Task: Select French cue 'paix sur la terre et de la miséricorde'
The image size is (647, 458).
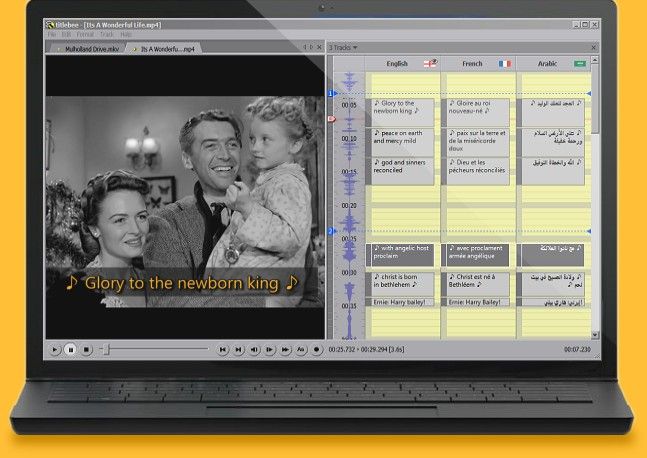Action: click(475, 142)
